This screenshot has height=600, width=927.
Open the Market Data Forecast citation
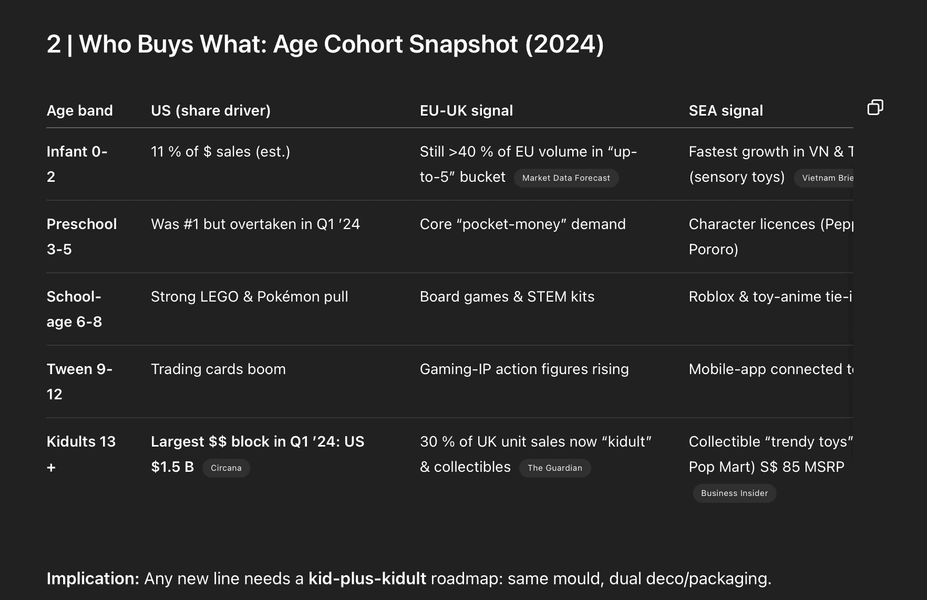click(566, 178)
